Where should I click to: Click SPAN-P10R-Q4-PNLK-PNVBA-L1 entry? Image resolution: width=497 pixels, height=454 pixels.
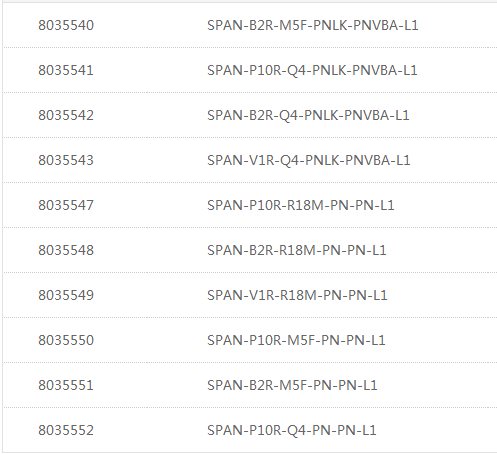(312, 70)
